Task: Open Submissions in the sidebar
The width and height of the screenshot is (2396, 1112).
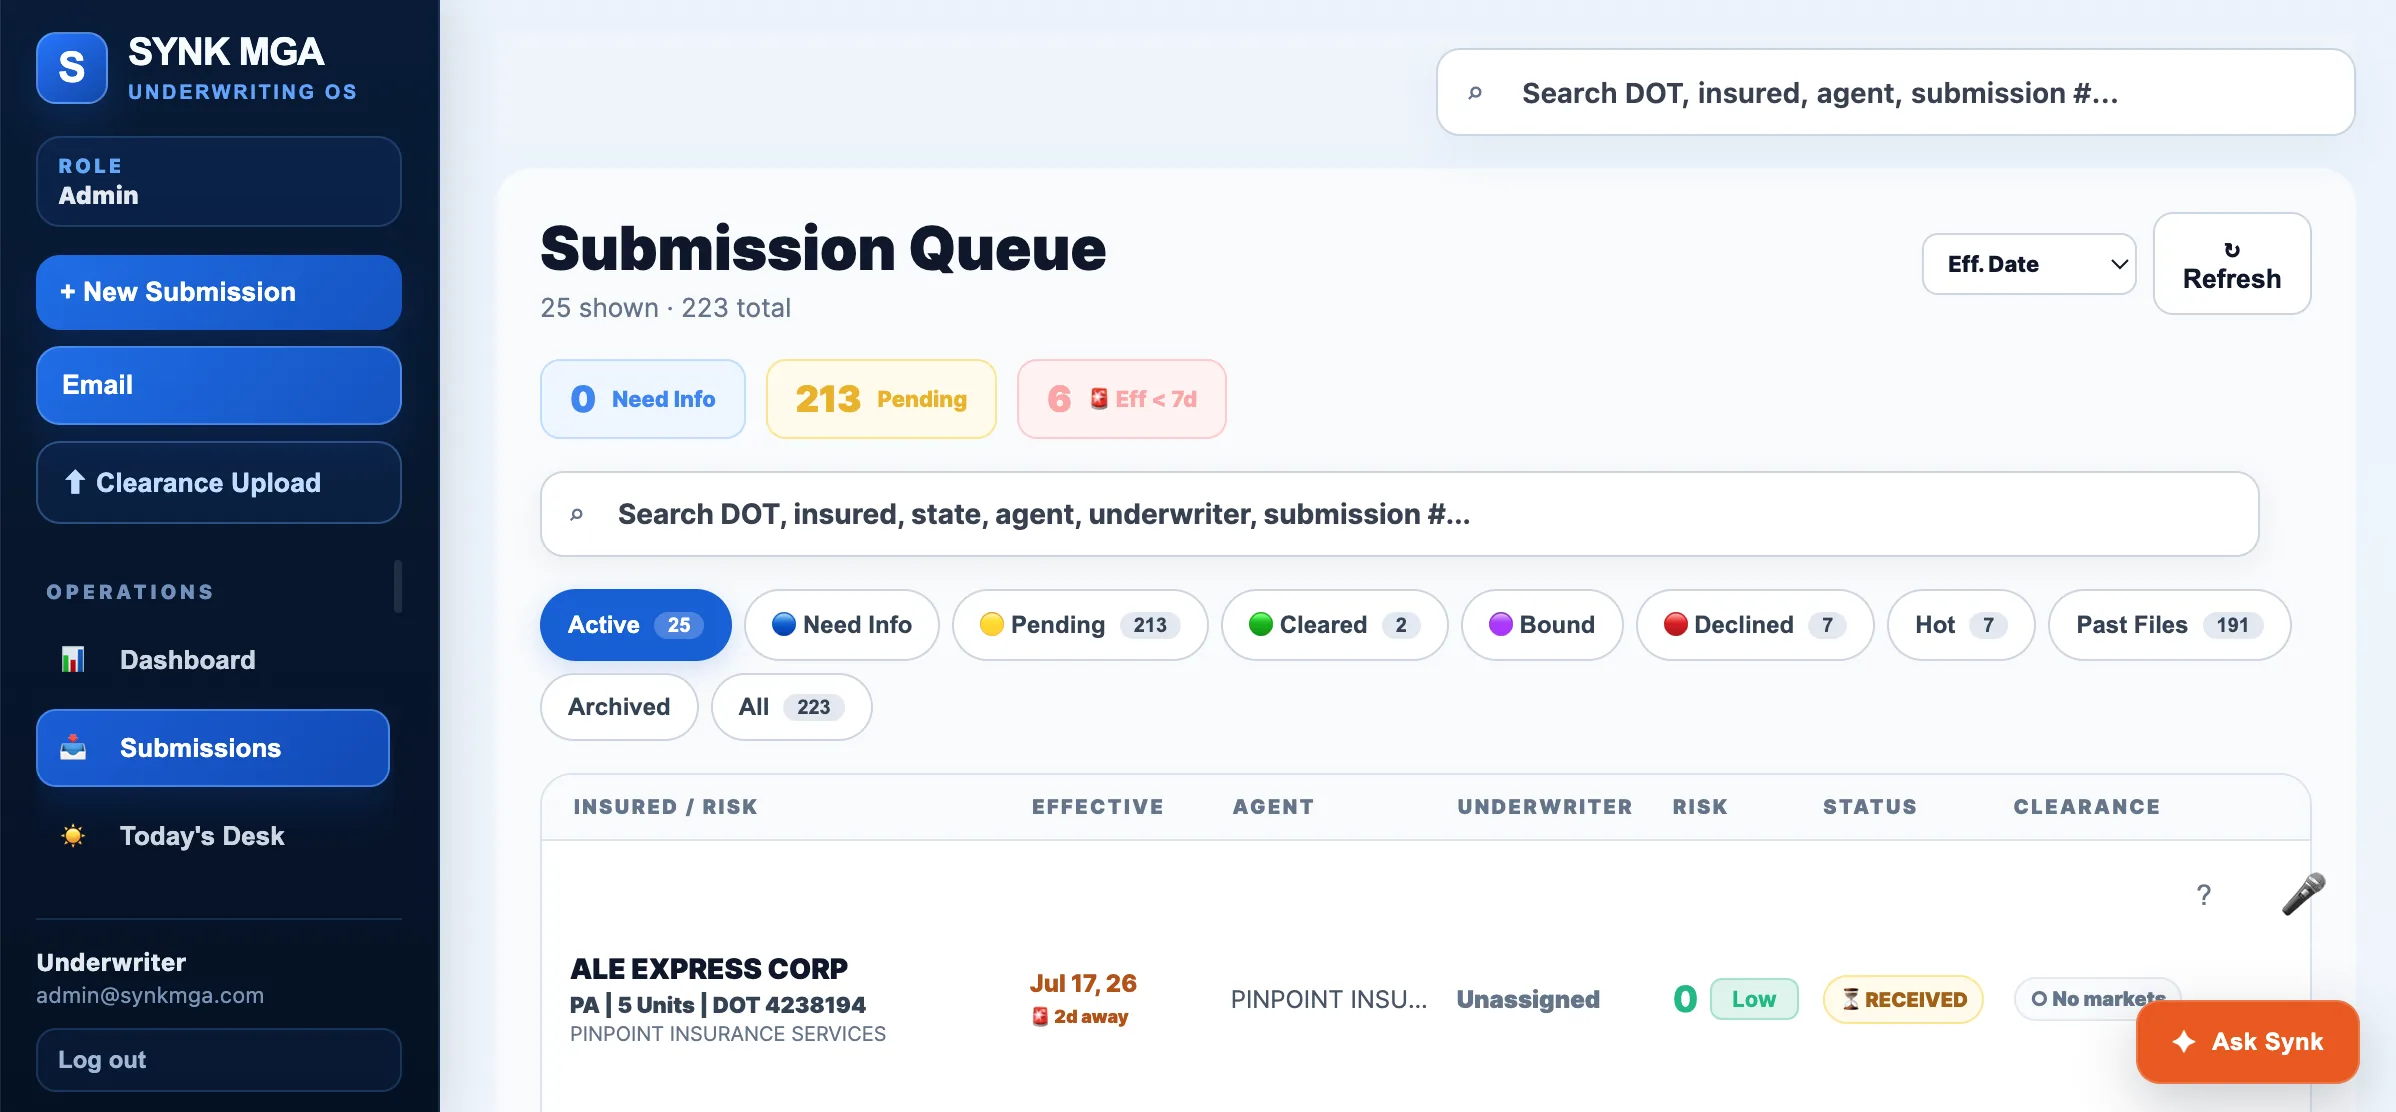Action: click(x=213, y=748)
